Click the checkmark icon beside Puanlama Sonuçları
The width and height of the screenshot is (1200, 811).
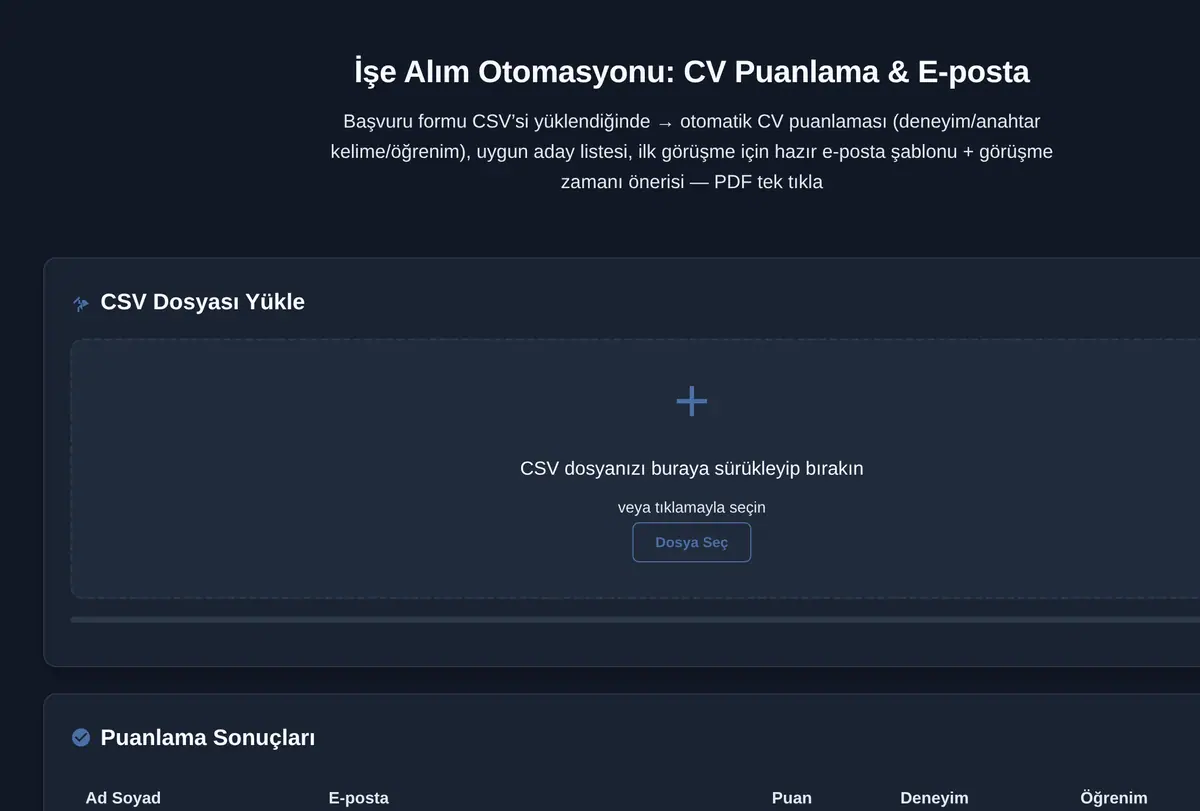point(81,737)
